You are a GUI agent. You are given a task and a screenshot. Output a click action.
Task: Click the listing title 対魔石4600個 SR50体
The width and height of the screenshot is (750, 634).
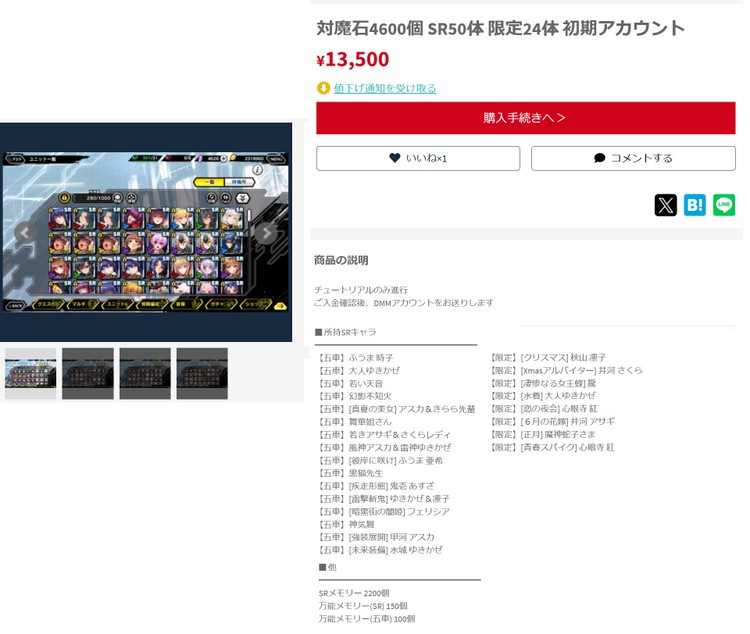coord(500,28)
